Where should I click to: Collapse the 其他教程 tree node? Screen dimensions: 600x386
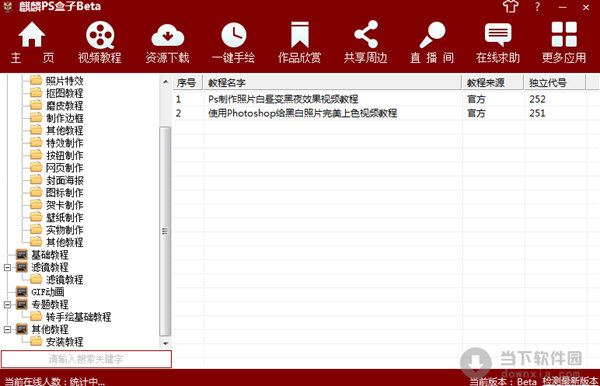click(7, 329)
